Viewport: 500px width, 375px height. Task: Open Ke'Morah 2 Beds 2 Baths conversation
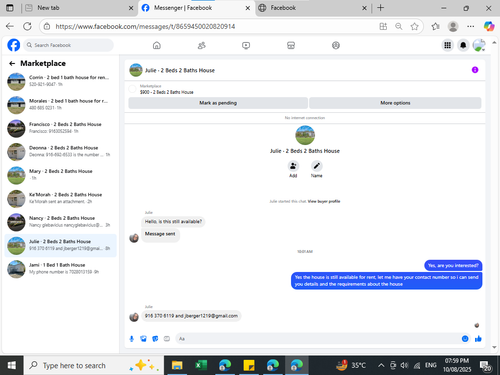tap(61, 199)
